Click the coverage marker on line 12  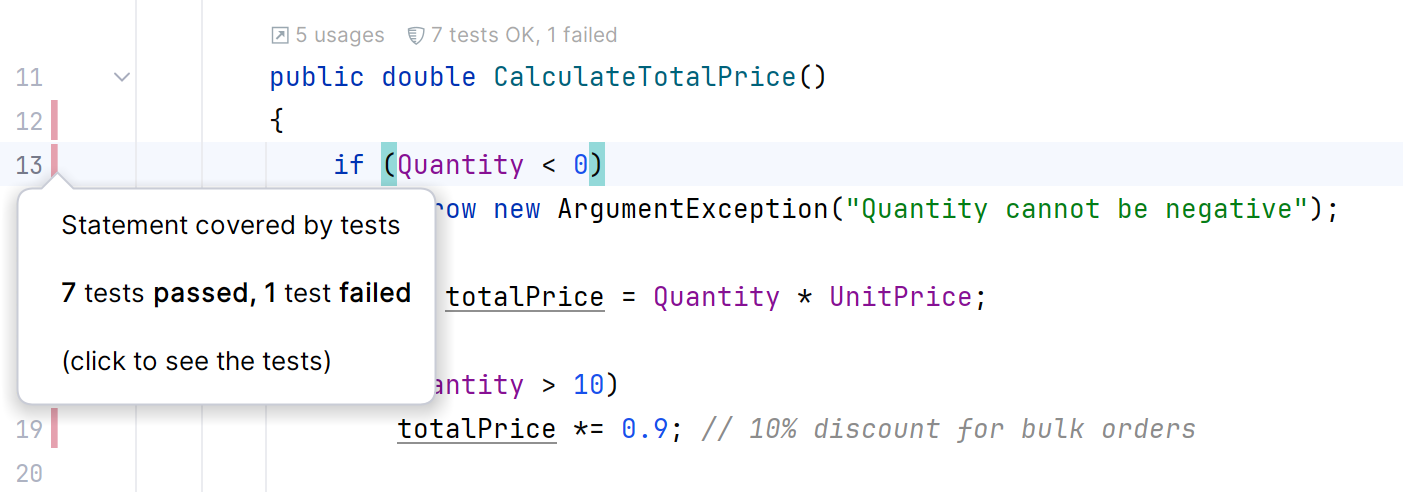(54, 121)
